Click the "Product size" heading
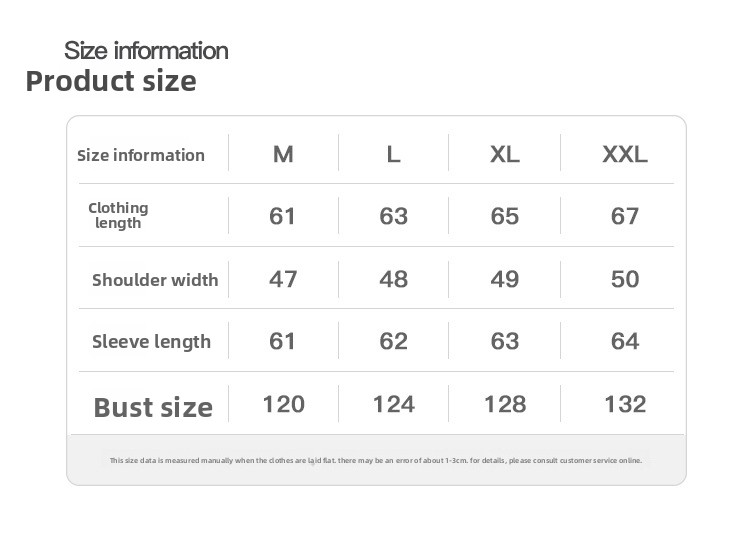The image size is (750, 546). [111, 81]
